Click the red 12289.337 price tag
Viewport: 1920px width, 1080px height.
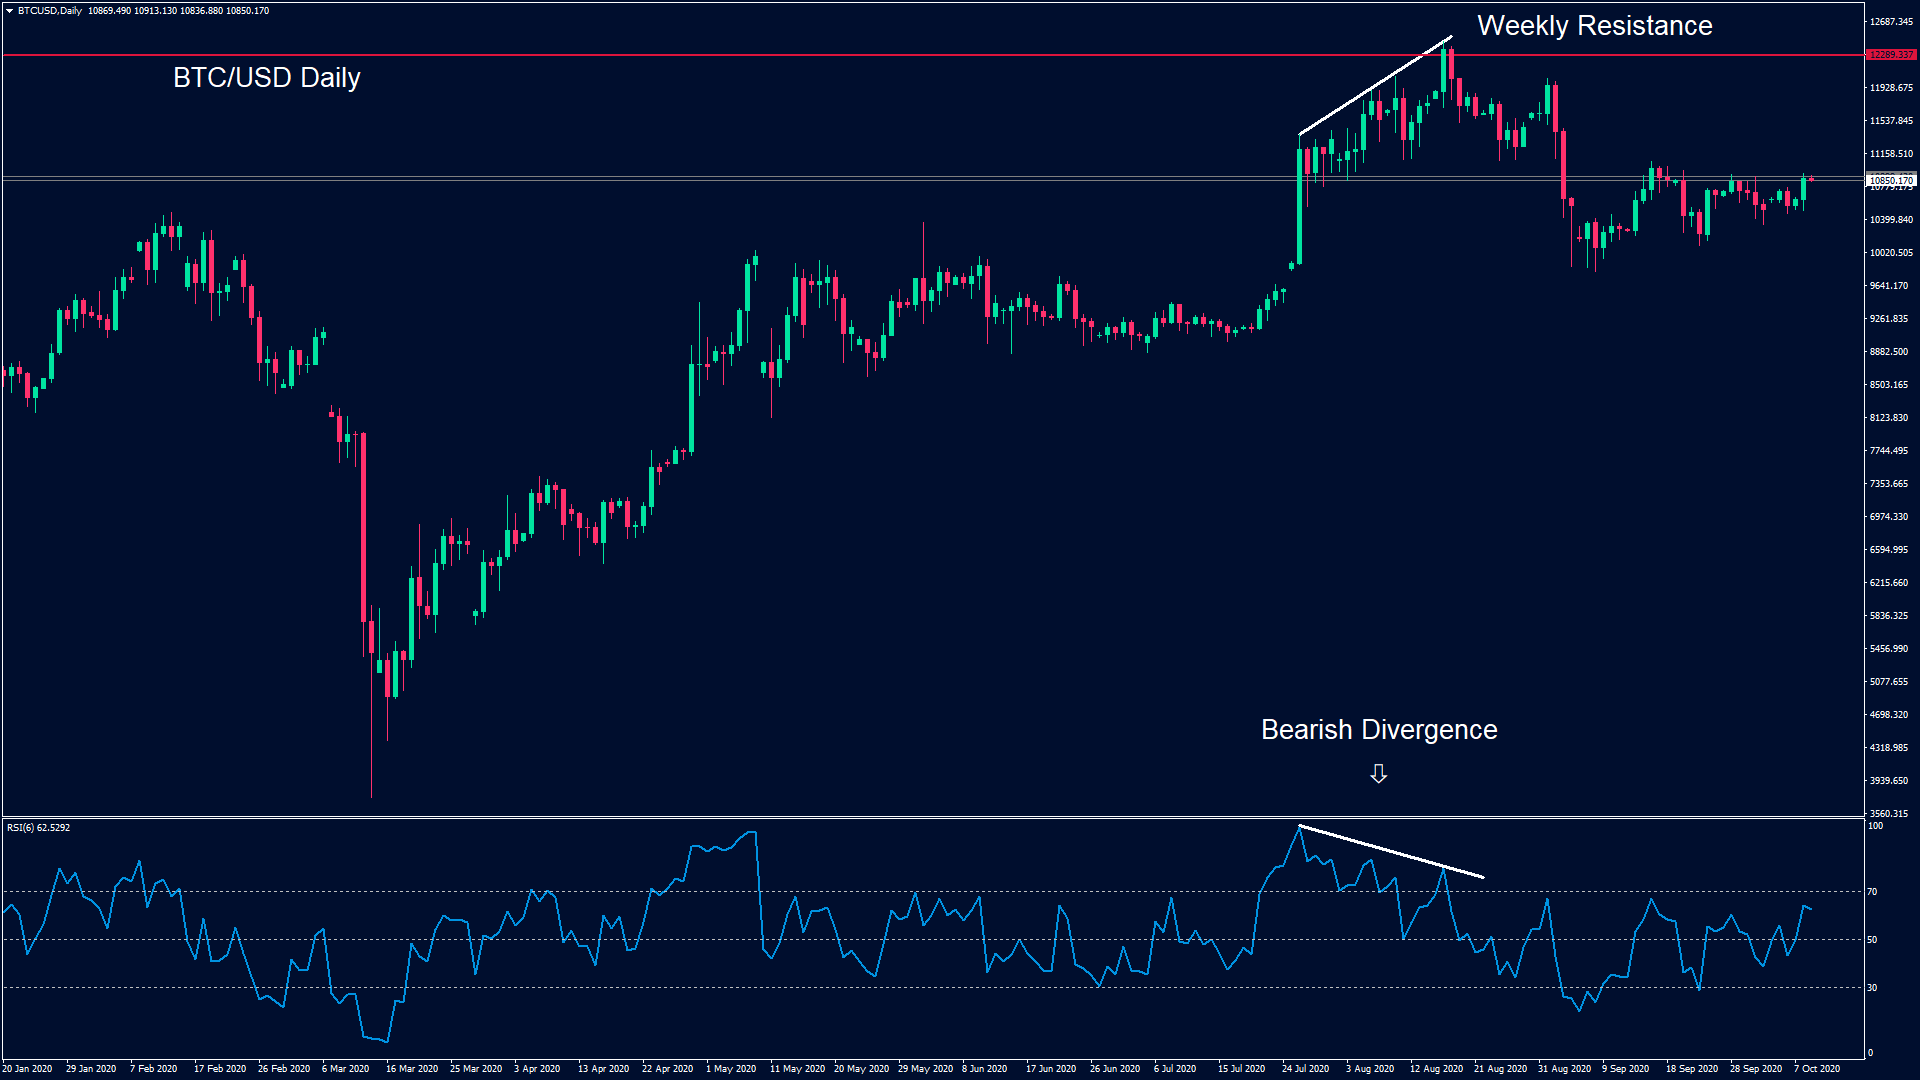tap(1890, 55)
